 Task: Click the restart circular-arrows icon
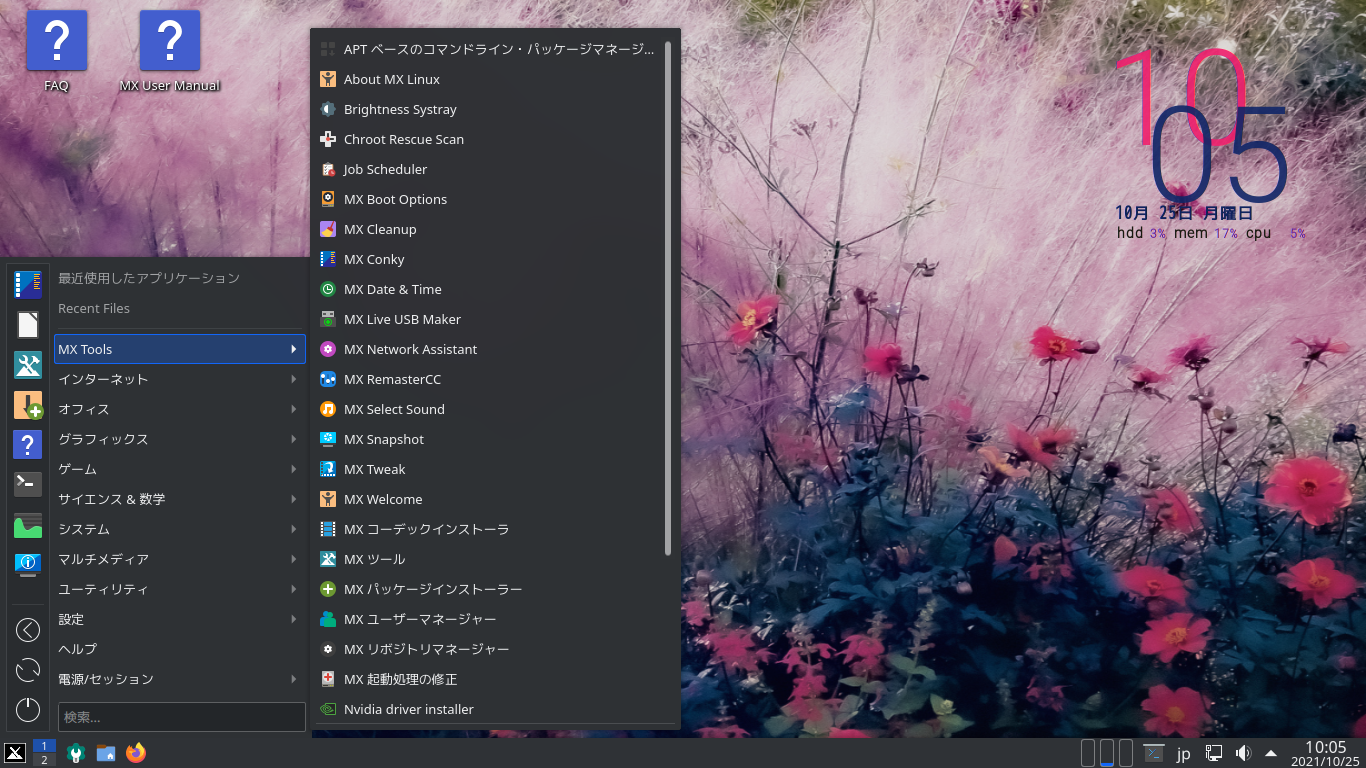click(28, 670)
